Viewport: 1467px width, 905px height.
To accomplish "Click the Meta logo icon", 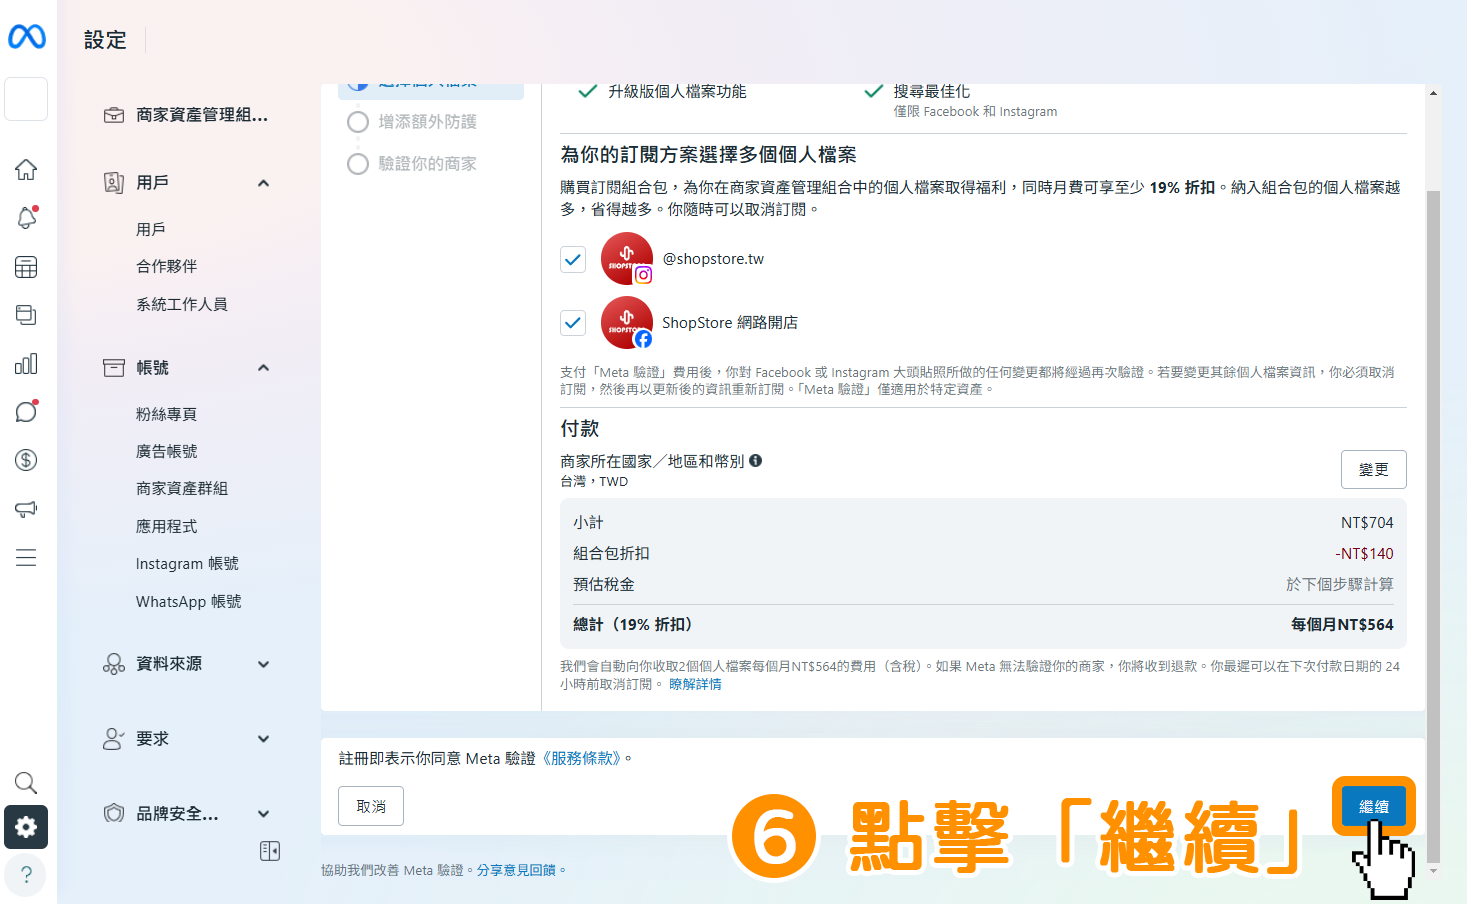I will pos(27,37).
